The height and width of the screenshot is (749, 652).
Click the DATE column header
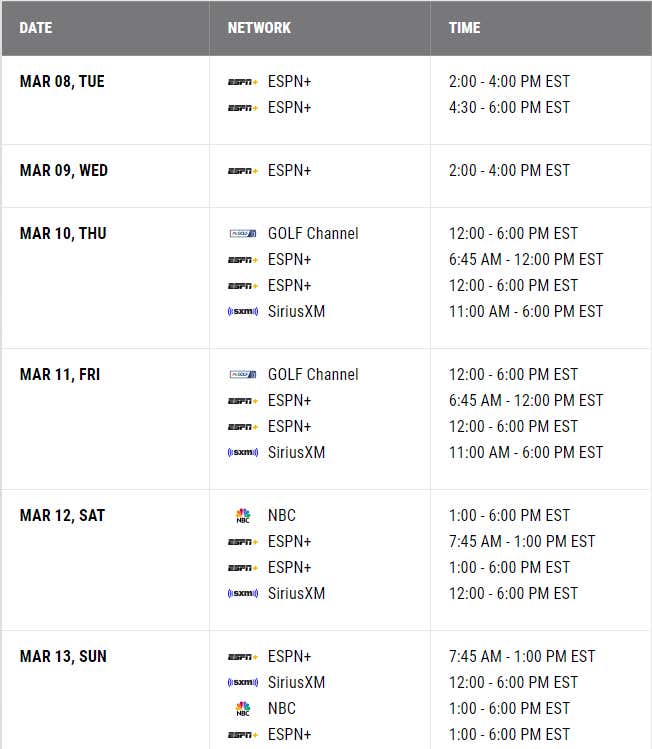click(x=36, y=28)
